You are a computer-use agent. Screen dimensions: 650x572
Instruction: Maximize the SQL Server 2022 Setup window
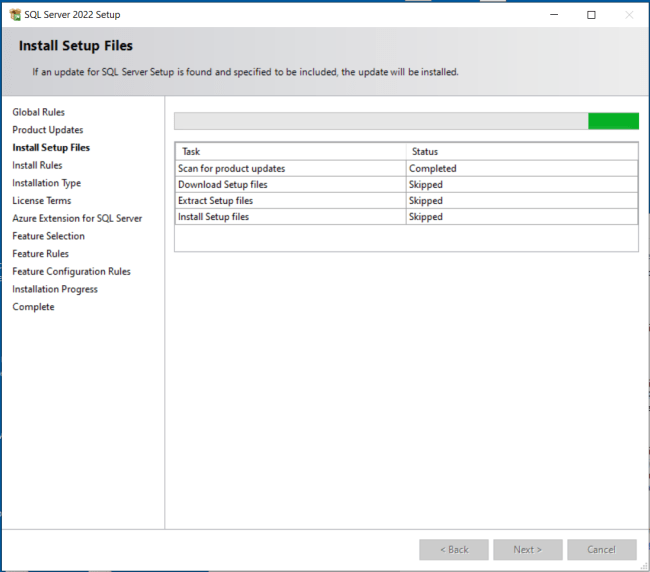pos(591,15)
